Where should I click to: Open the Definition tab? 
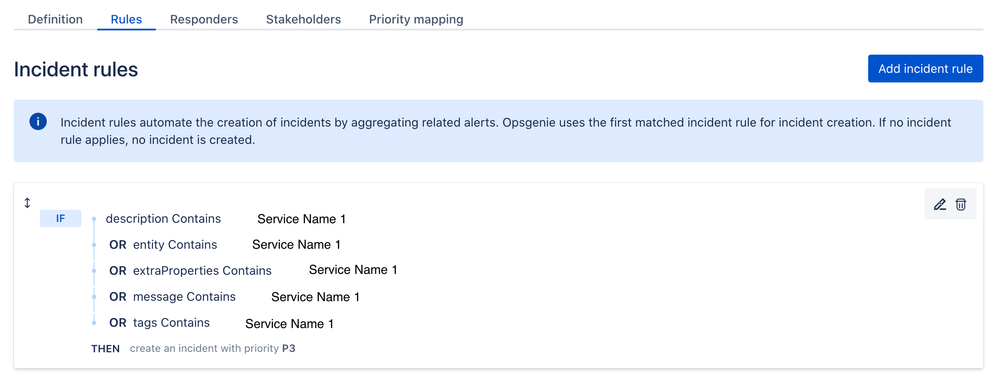[x=55, y=19]
